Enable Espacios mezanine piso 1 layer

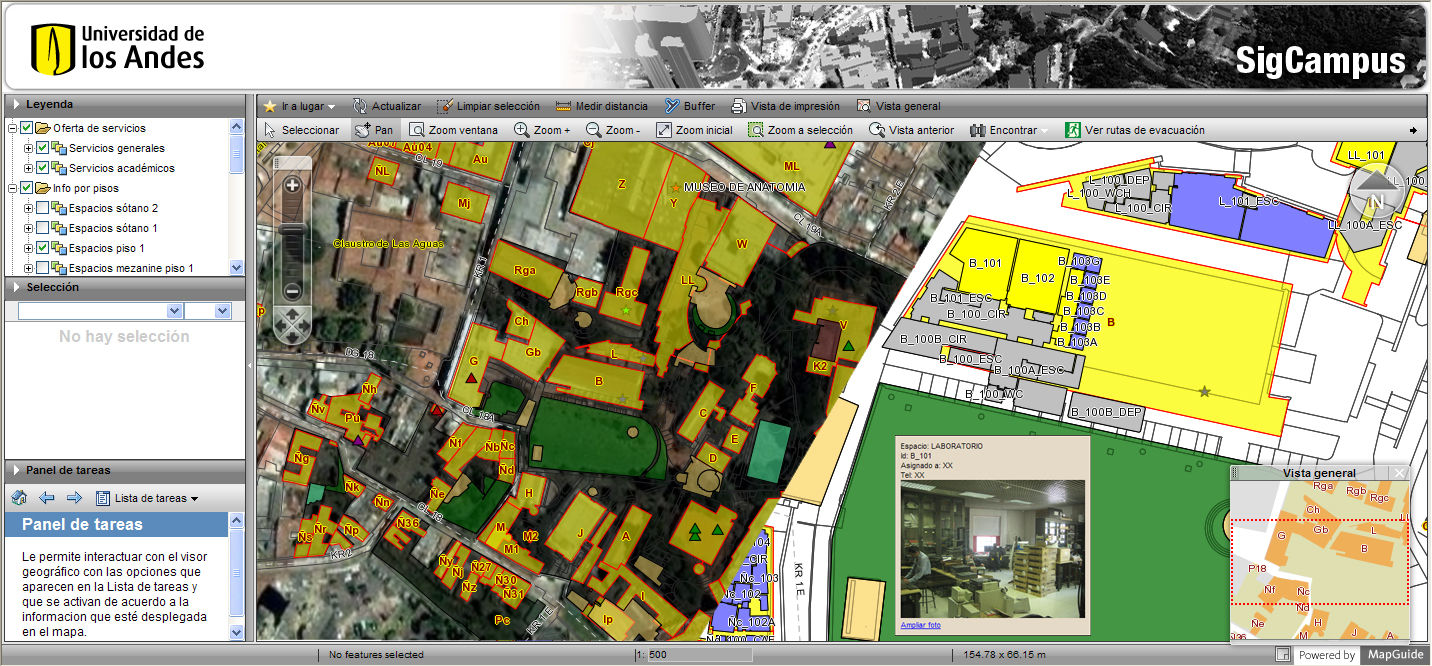click(42, 268)
